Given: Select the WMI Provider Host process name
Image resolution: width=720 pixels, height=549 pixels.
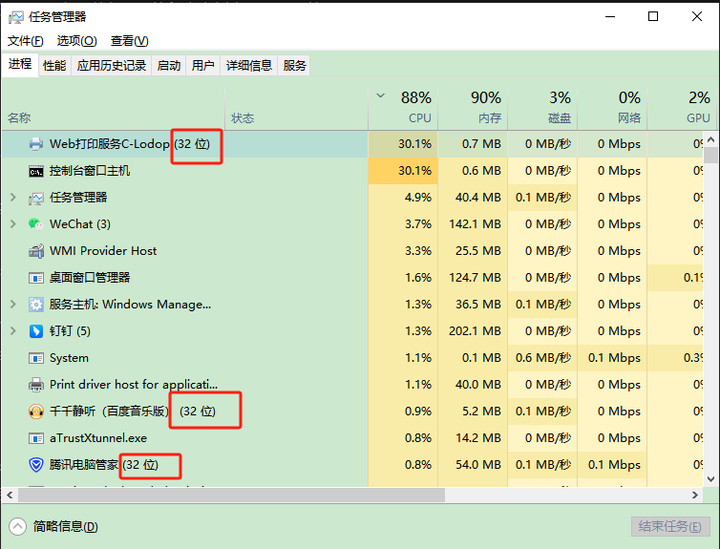Looking at the screenshot, I should coord(103,251).
